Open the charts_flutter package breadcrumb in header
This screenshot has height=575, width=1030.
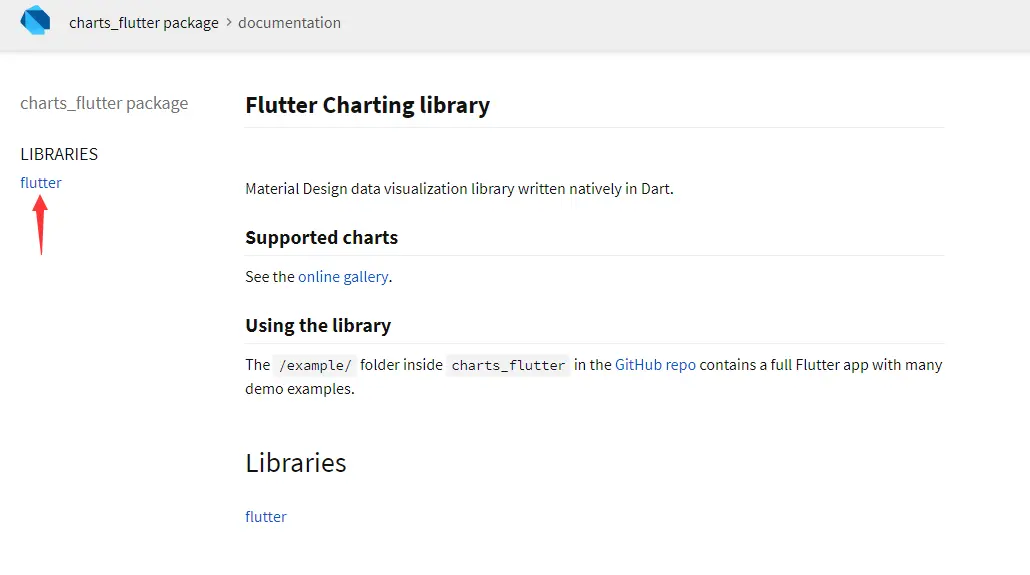pyautogui.click(x=144, y=23)
